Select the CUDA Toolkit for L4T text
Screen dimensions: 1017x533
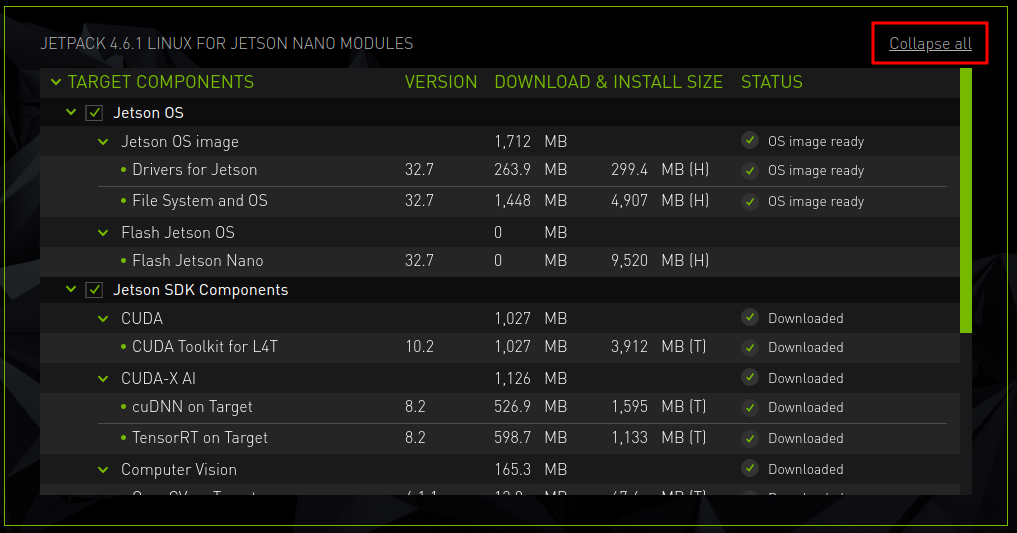point(205,347)
